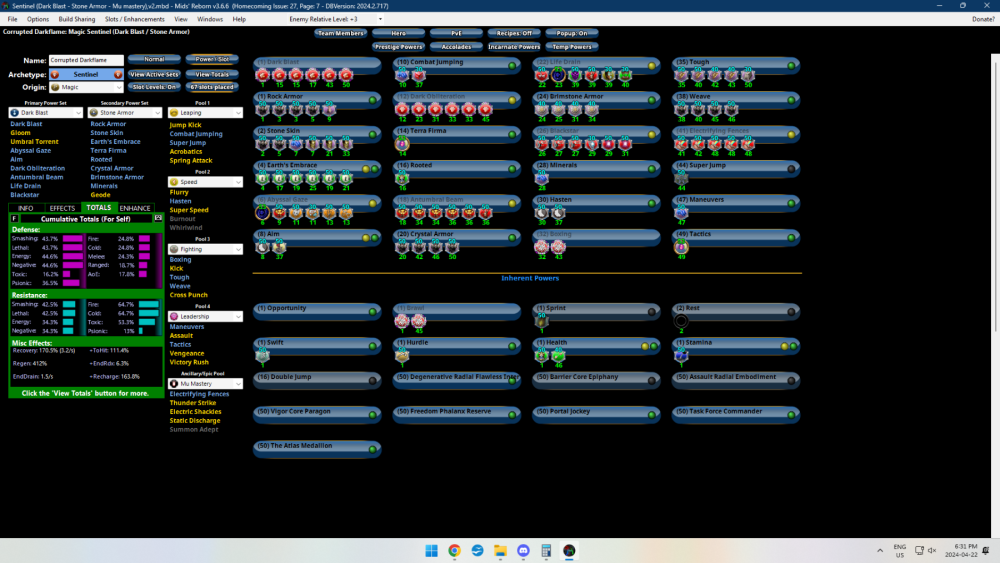The width and height of the screenshot is (1000, 563).
Task: Click the View Totals button
Action: pyautogui.click(x=212, y=75)
